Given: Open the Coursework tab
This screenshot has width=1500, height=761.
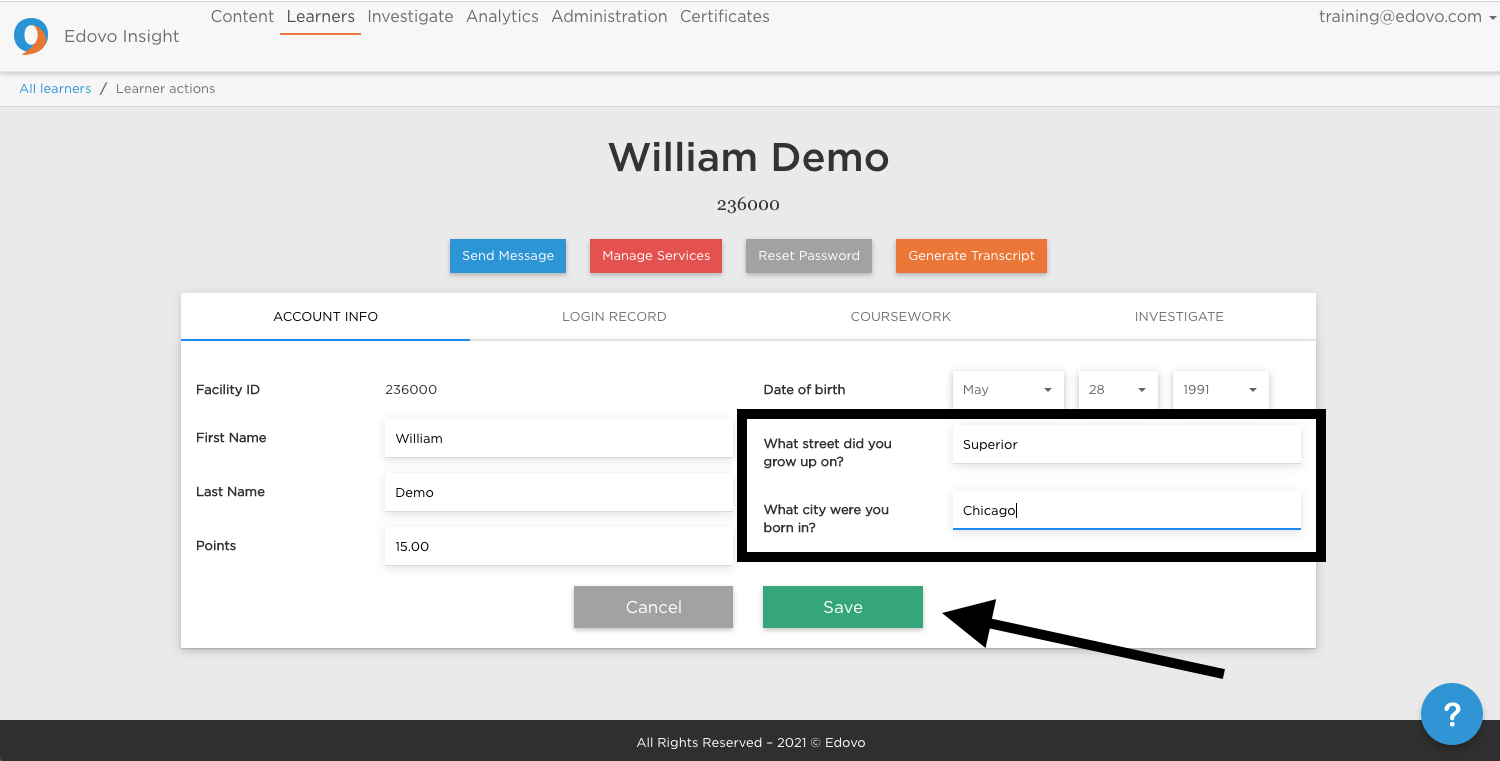Looking at the screenshot, I should pos(900,317).
